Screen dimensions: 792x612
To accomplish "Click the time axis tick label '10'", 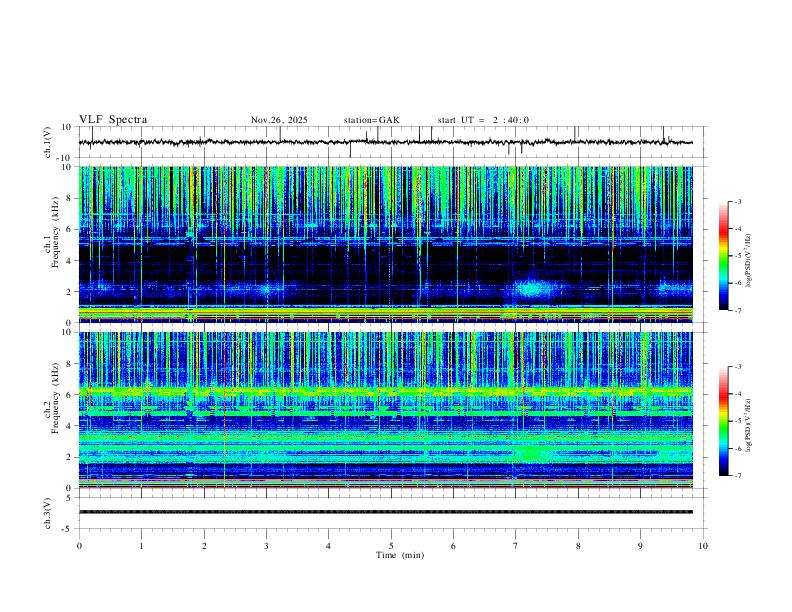I will [703, 546].
